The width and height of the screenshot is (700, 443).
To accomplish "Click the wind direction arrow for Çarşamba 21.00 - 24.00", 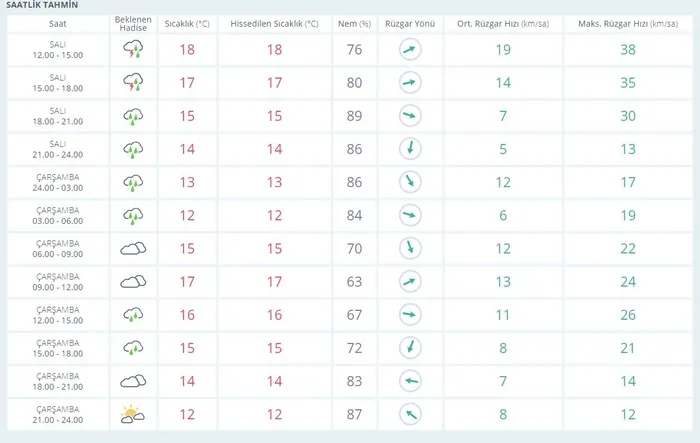I will (x=409, y=413).
